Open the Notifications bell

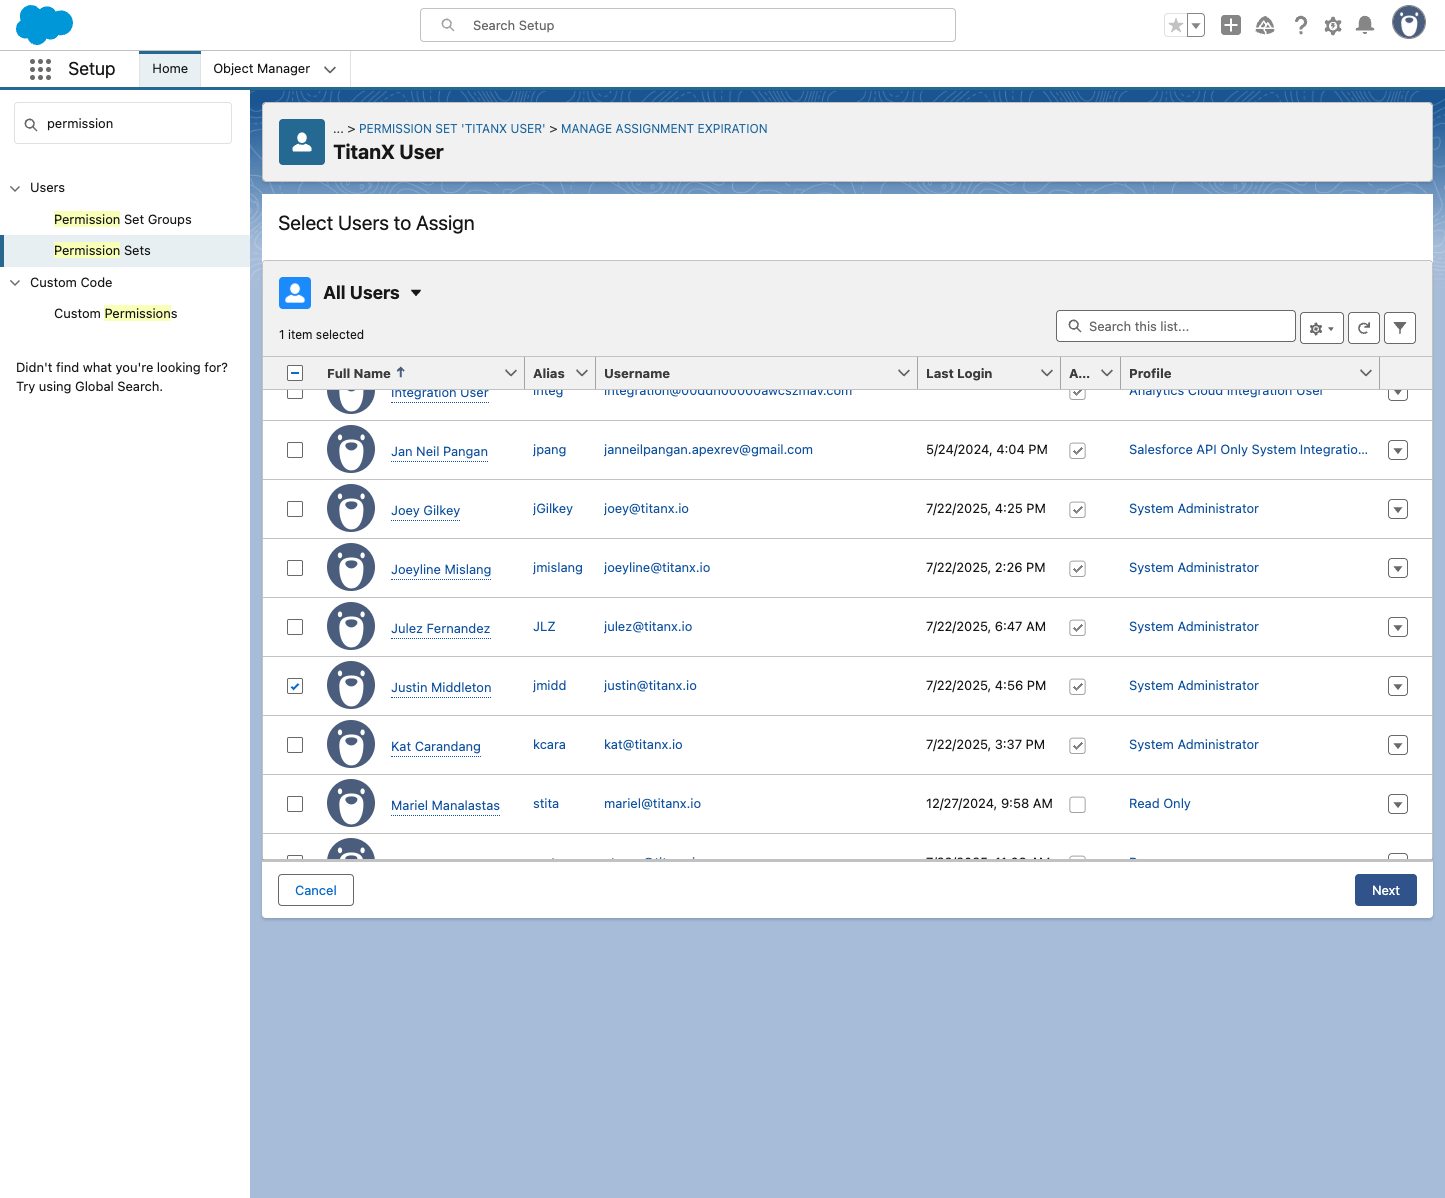coord(1365,25)
